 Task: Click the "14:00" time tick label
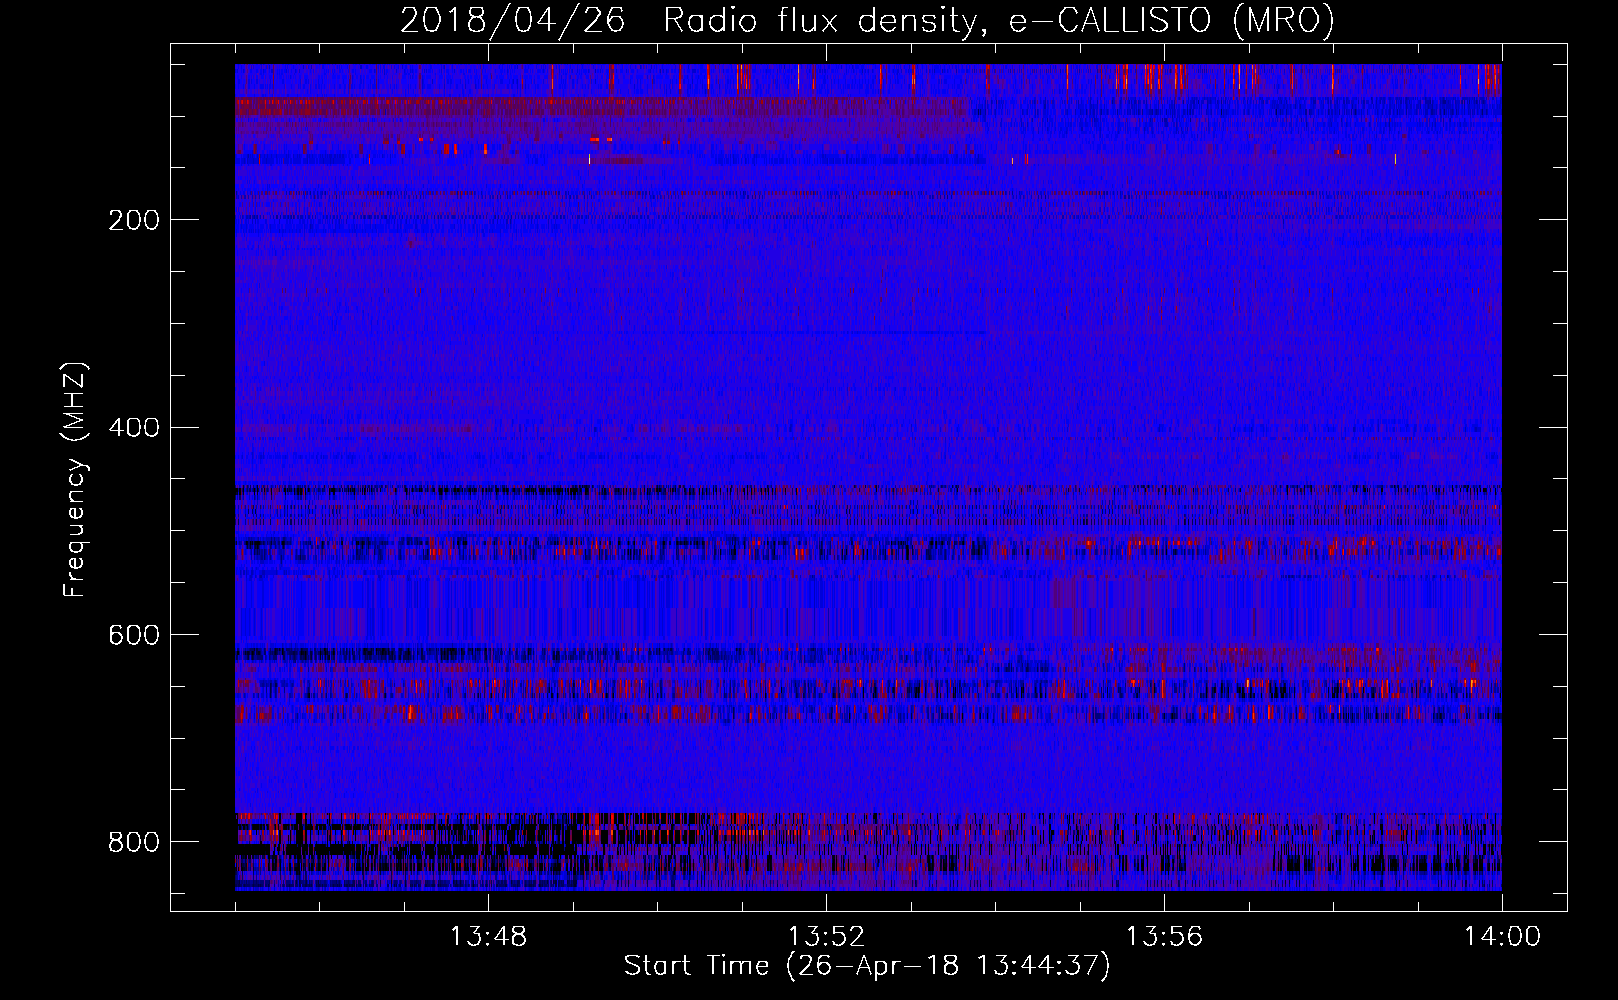coord(1502,937)
